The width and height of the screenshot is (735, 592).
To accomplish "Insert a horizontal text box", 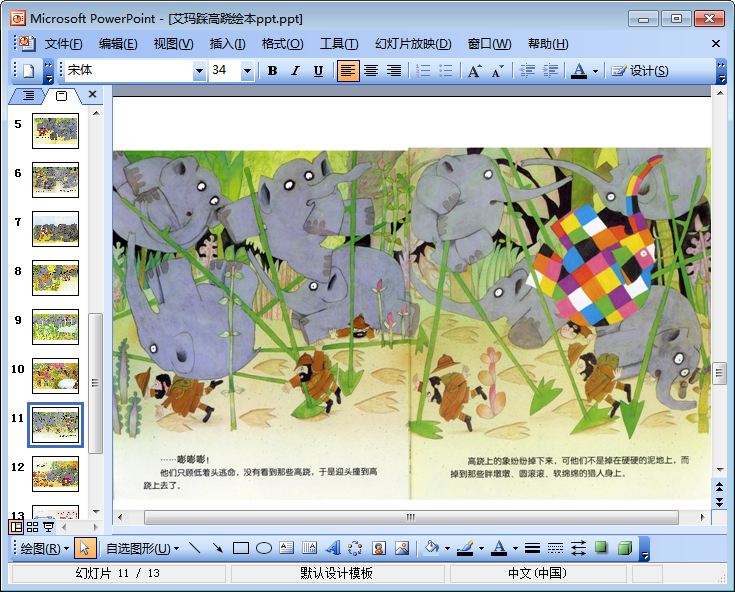I will point(286,547).
